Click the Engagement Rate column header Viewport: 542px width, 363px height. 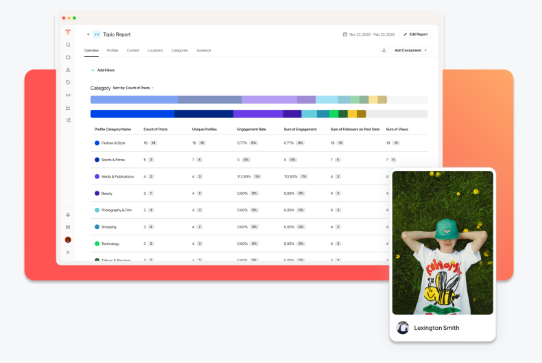pyautogui.click(x=251, y=129)
